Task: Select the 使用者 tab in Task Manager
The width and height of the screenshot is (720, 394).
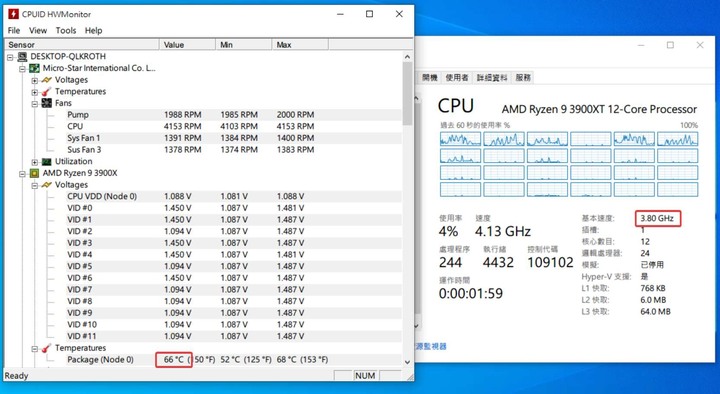Action: click(x=456, y=78)
